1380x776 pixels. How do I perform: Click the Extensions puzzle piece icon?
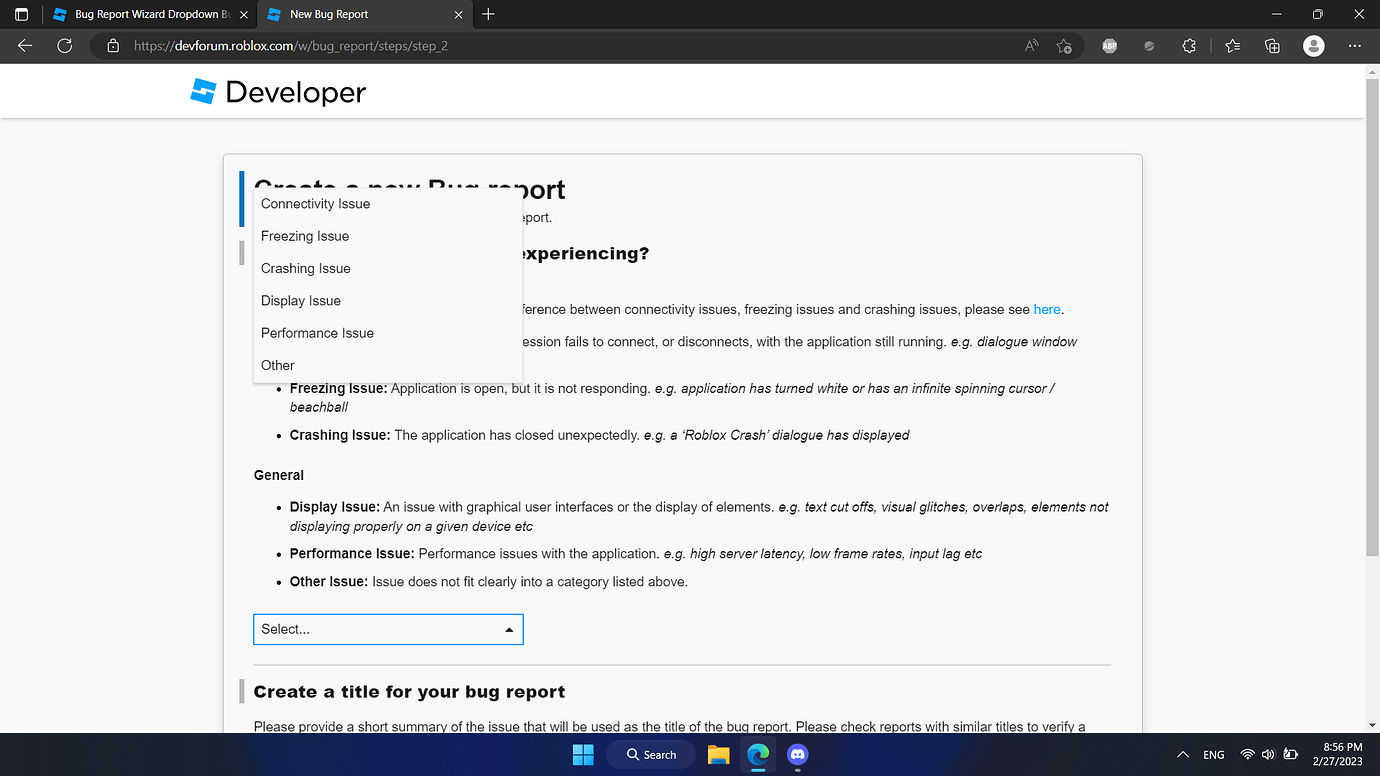pyautogui.click(x=1188, y=45)
